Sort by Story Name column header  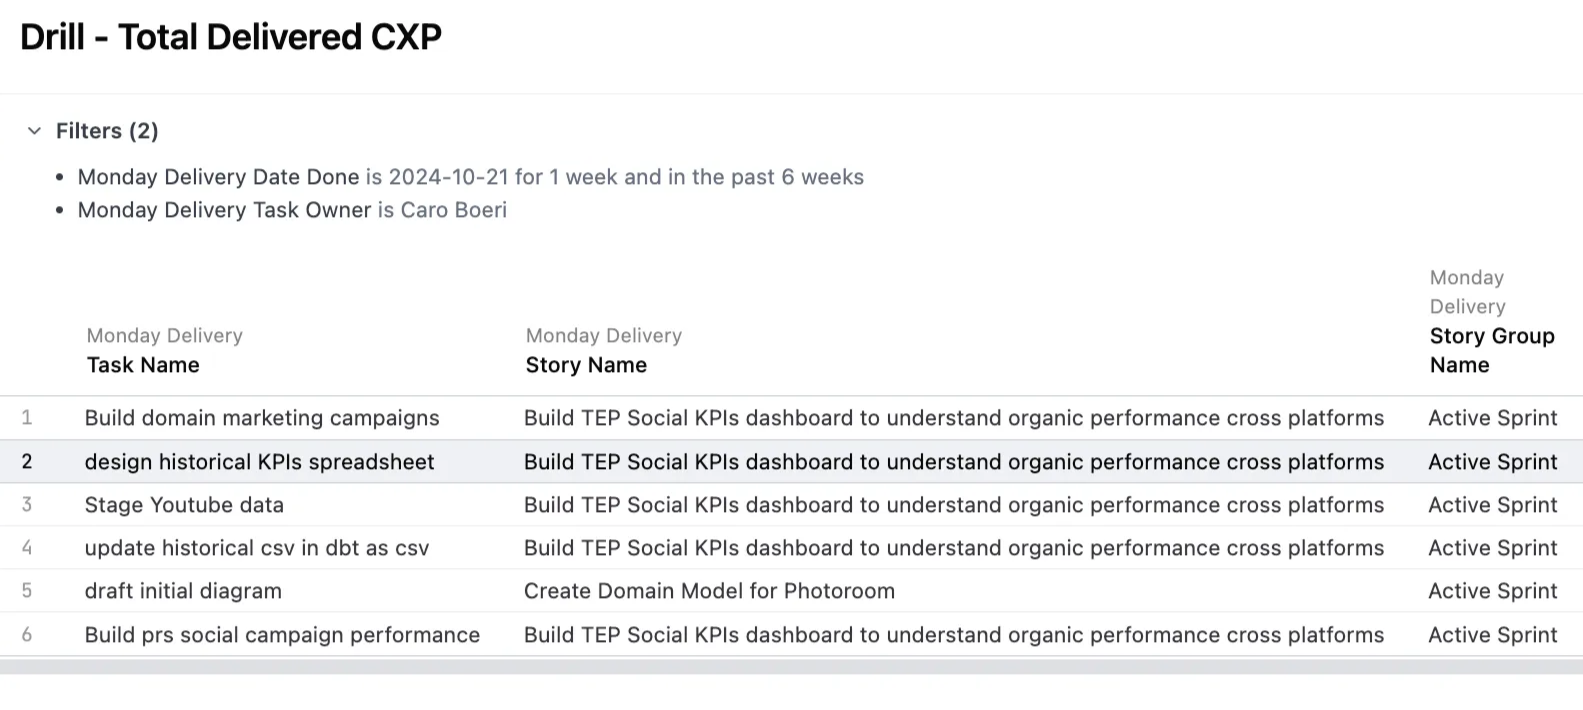(x=586, y=365)
